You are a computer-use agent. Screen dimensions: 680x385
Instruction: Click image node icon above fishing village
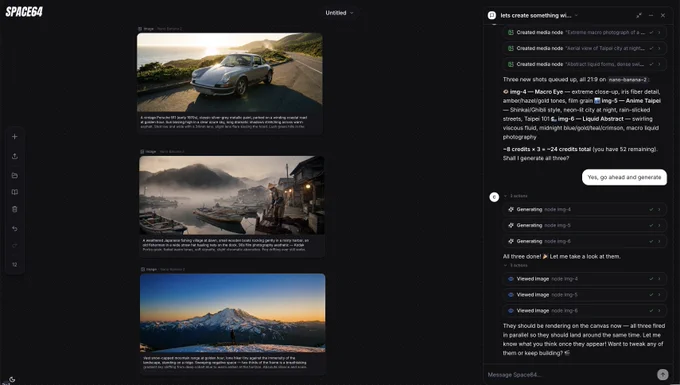pos(142,152)
